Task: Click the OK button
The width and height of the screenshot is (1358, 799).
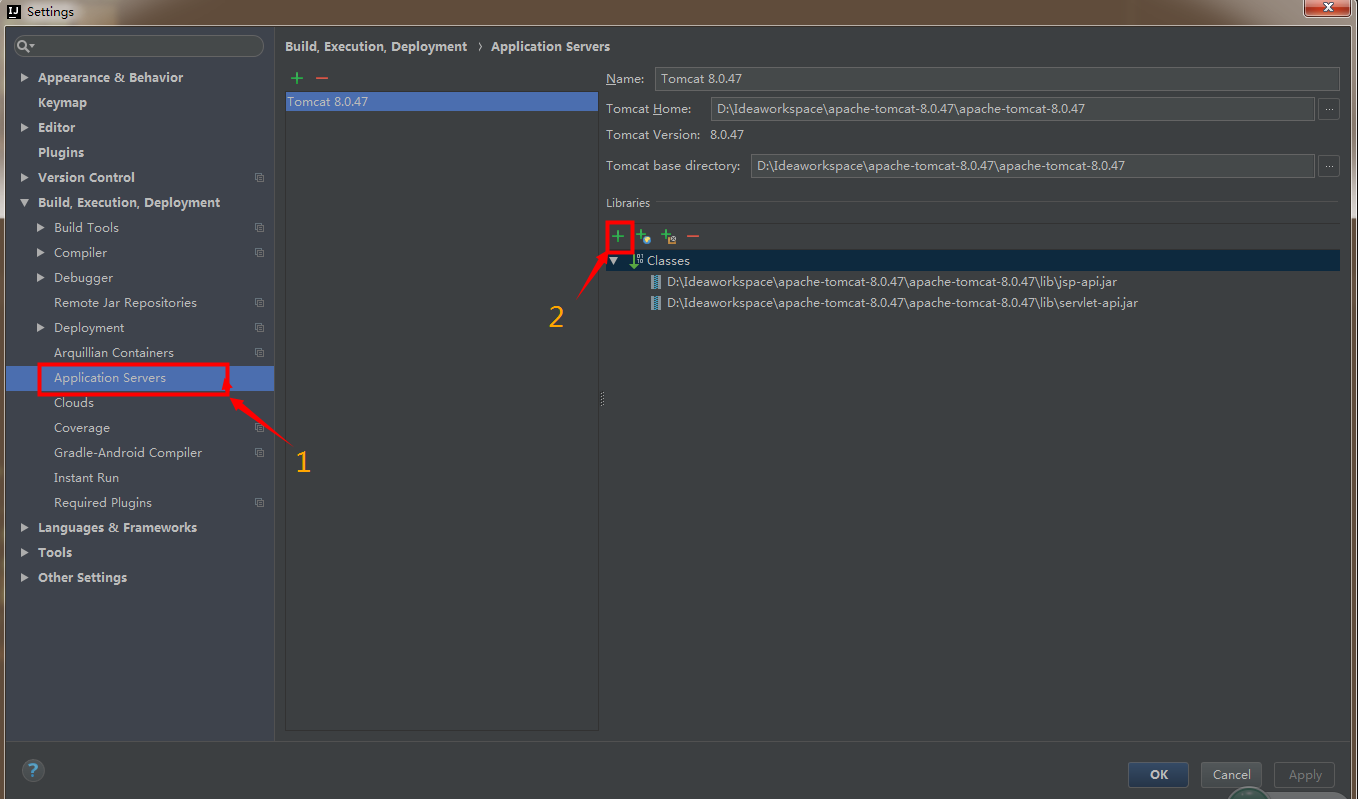Action: 1157,774
